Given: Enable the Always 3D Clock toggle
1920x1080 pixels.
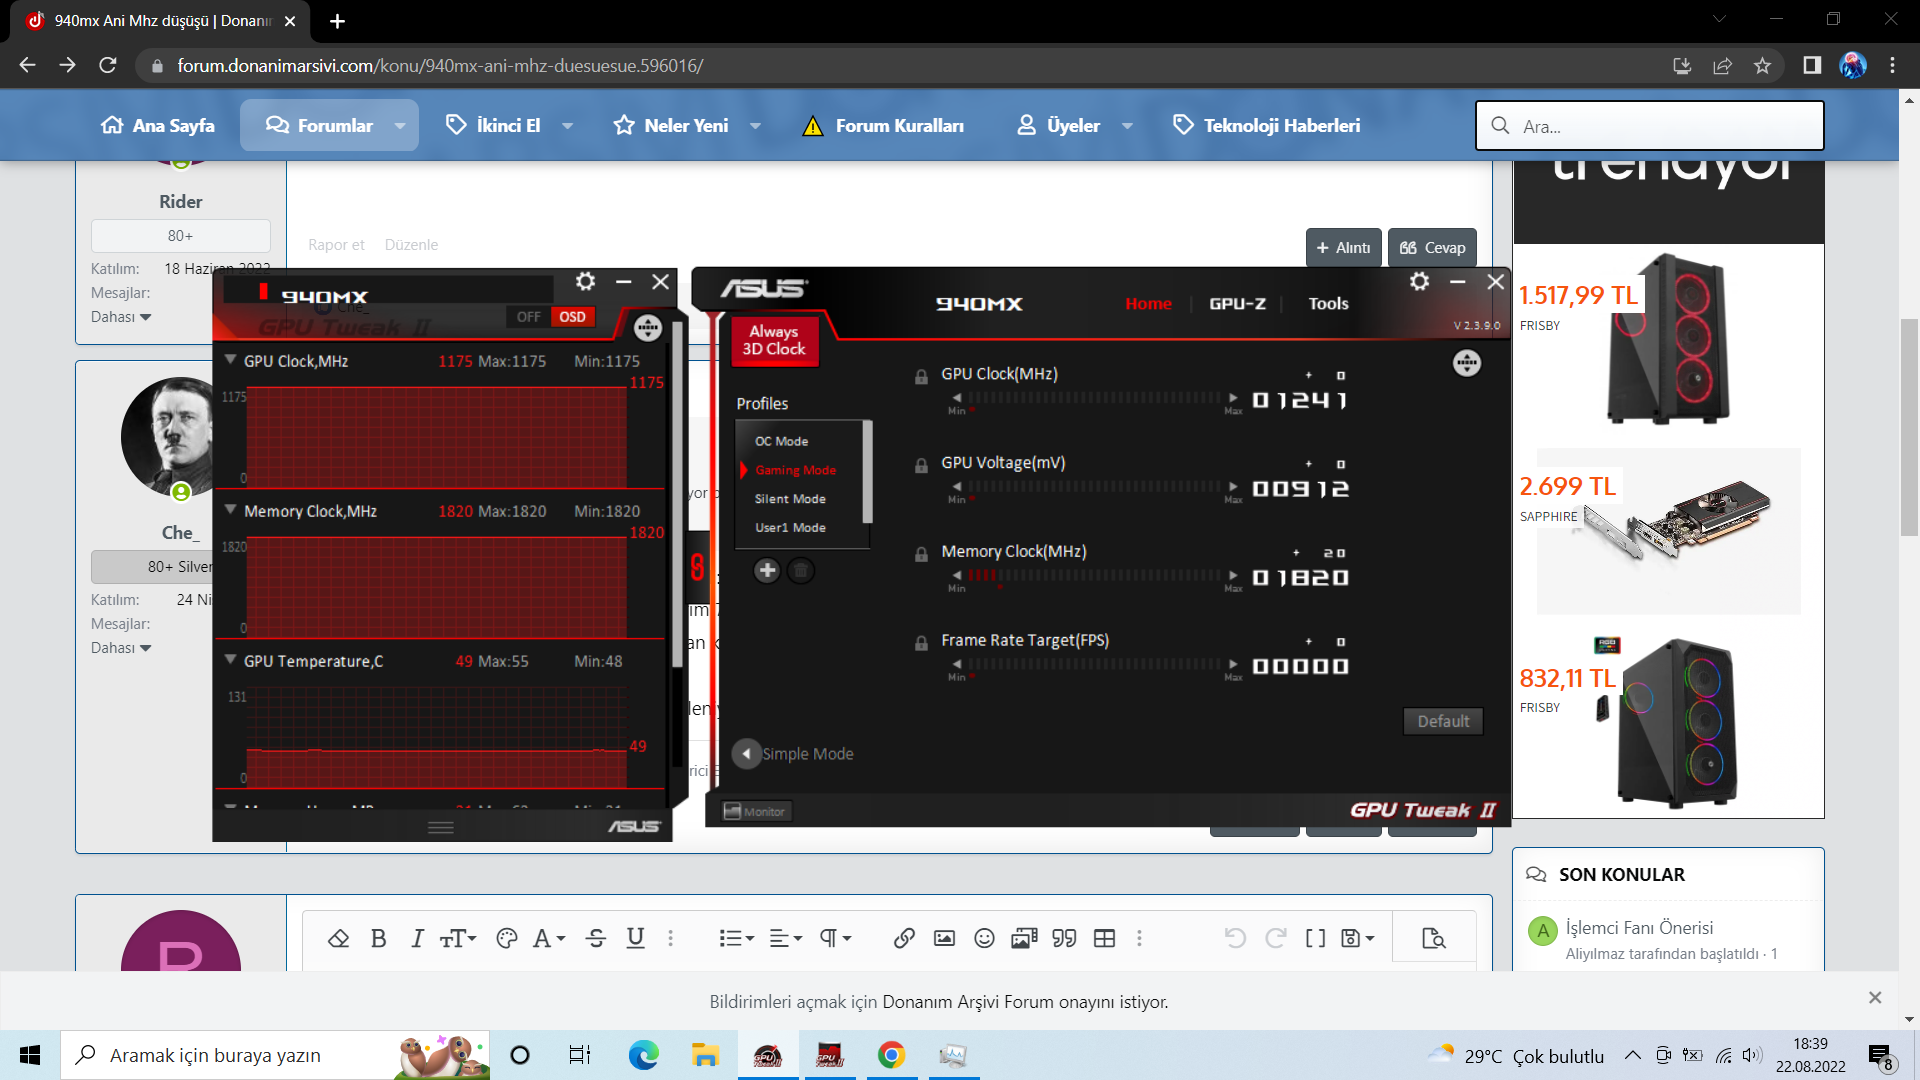Looking at the screenshot, I should [x=774, y=340].
